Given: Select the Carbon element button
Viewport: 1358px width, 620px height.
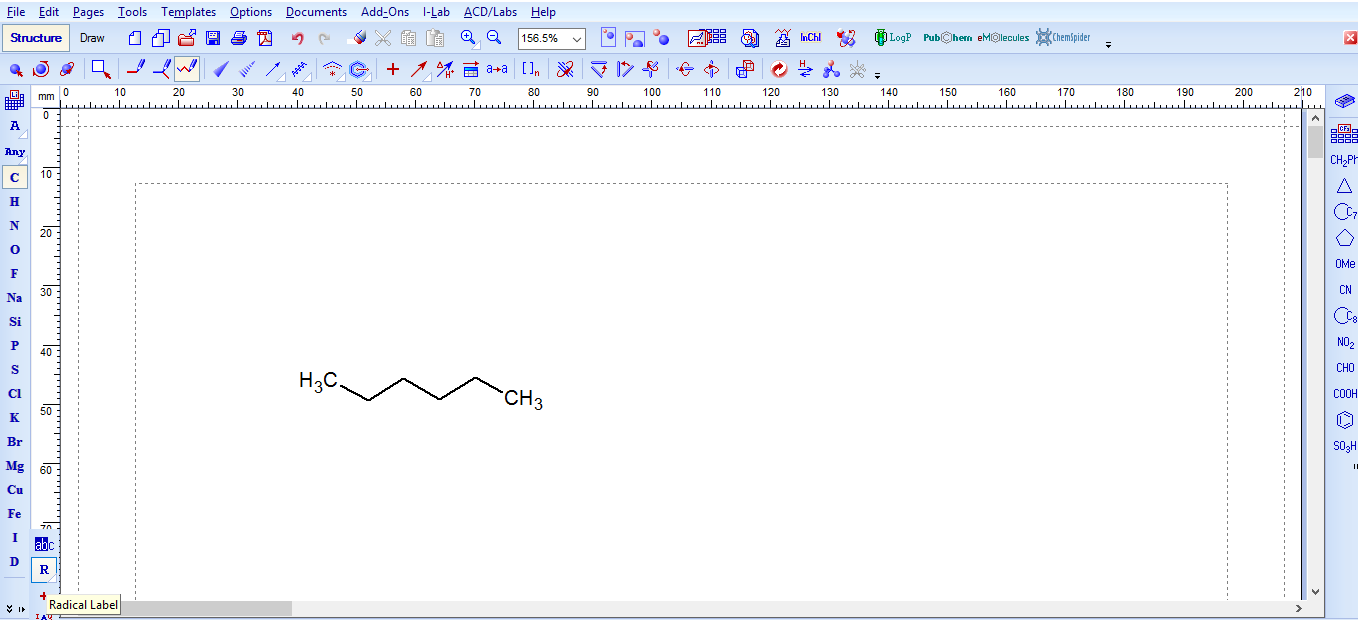Looking at the screenshot, I should click(x=14, y=178).
